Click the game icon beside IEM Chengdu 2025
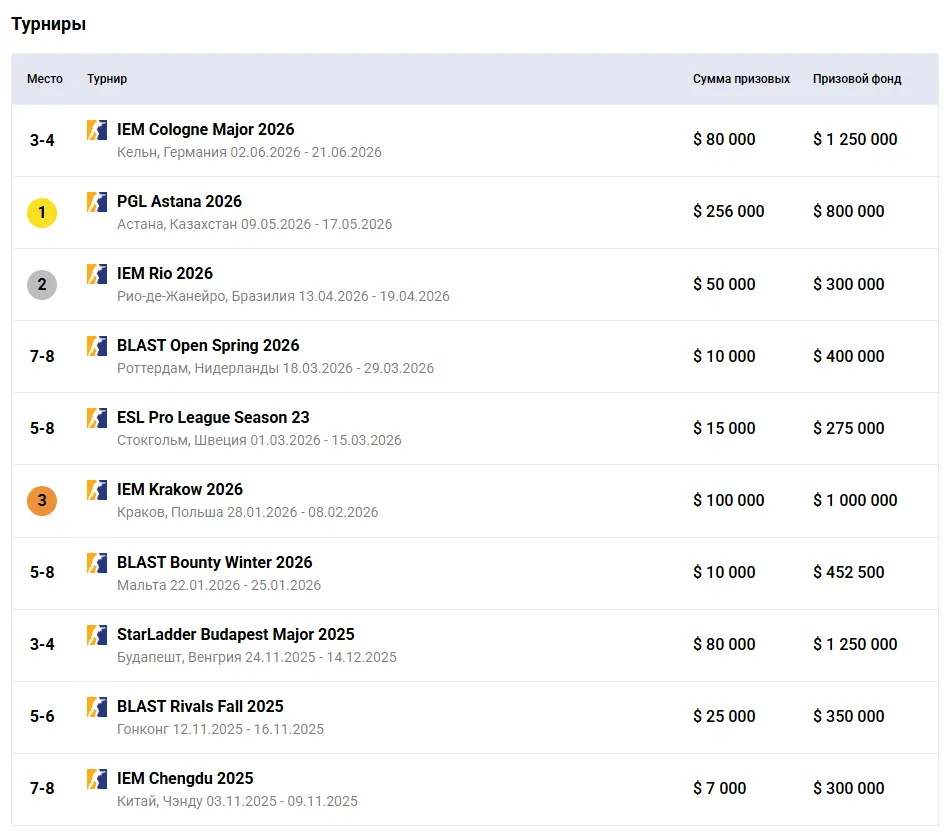 coord(97,778)
